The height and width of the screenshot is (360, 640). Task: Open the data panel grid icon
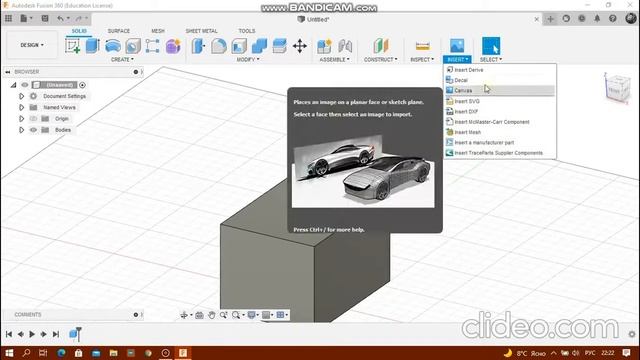[8, 18]
